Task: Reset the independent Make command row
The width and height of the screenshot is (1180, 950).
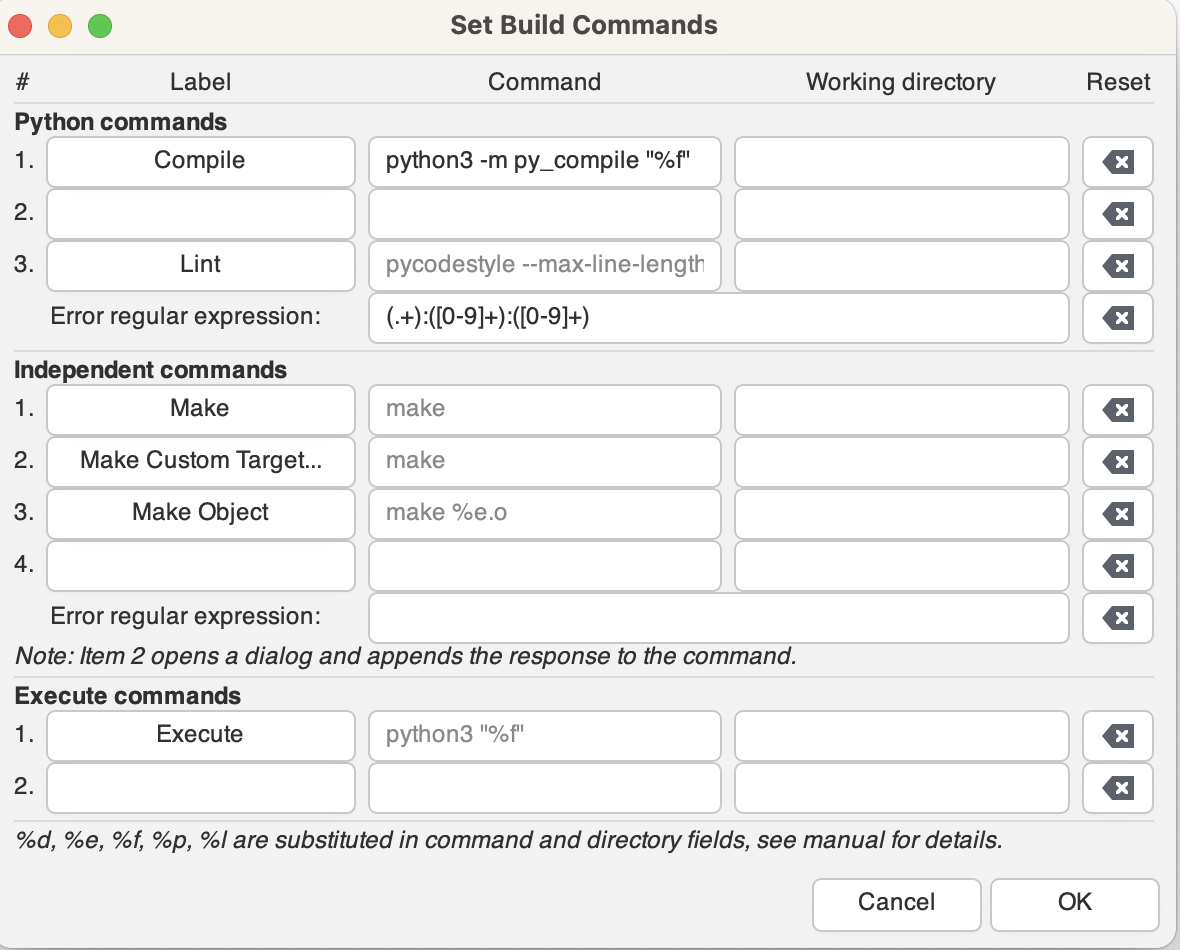Action: point(1117,410)
